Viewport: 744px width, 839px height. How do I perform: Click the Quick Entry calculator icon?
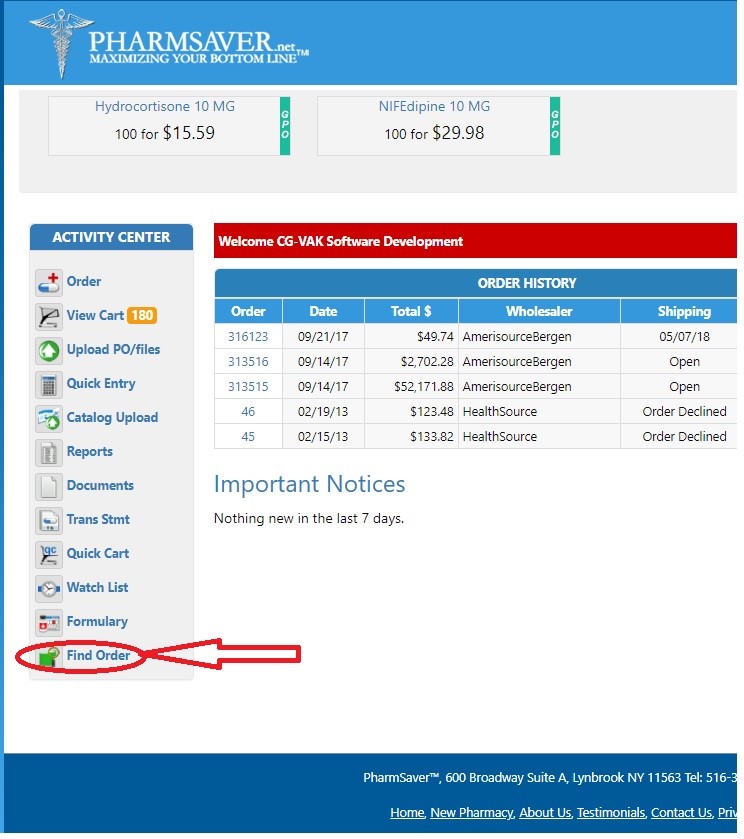pos(49,384)
